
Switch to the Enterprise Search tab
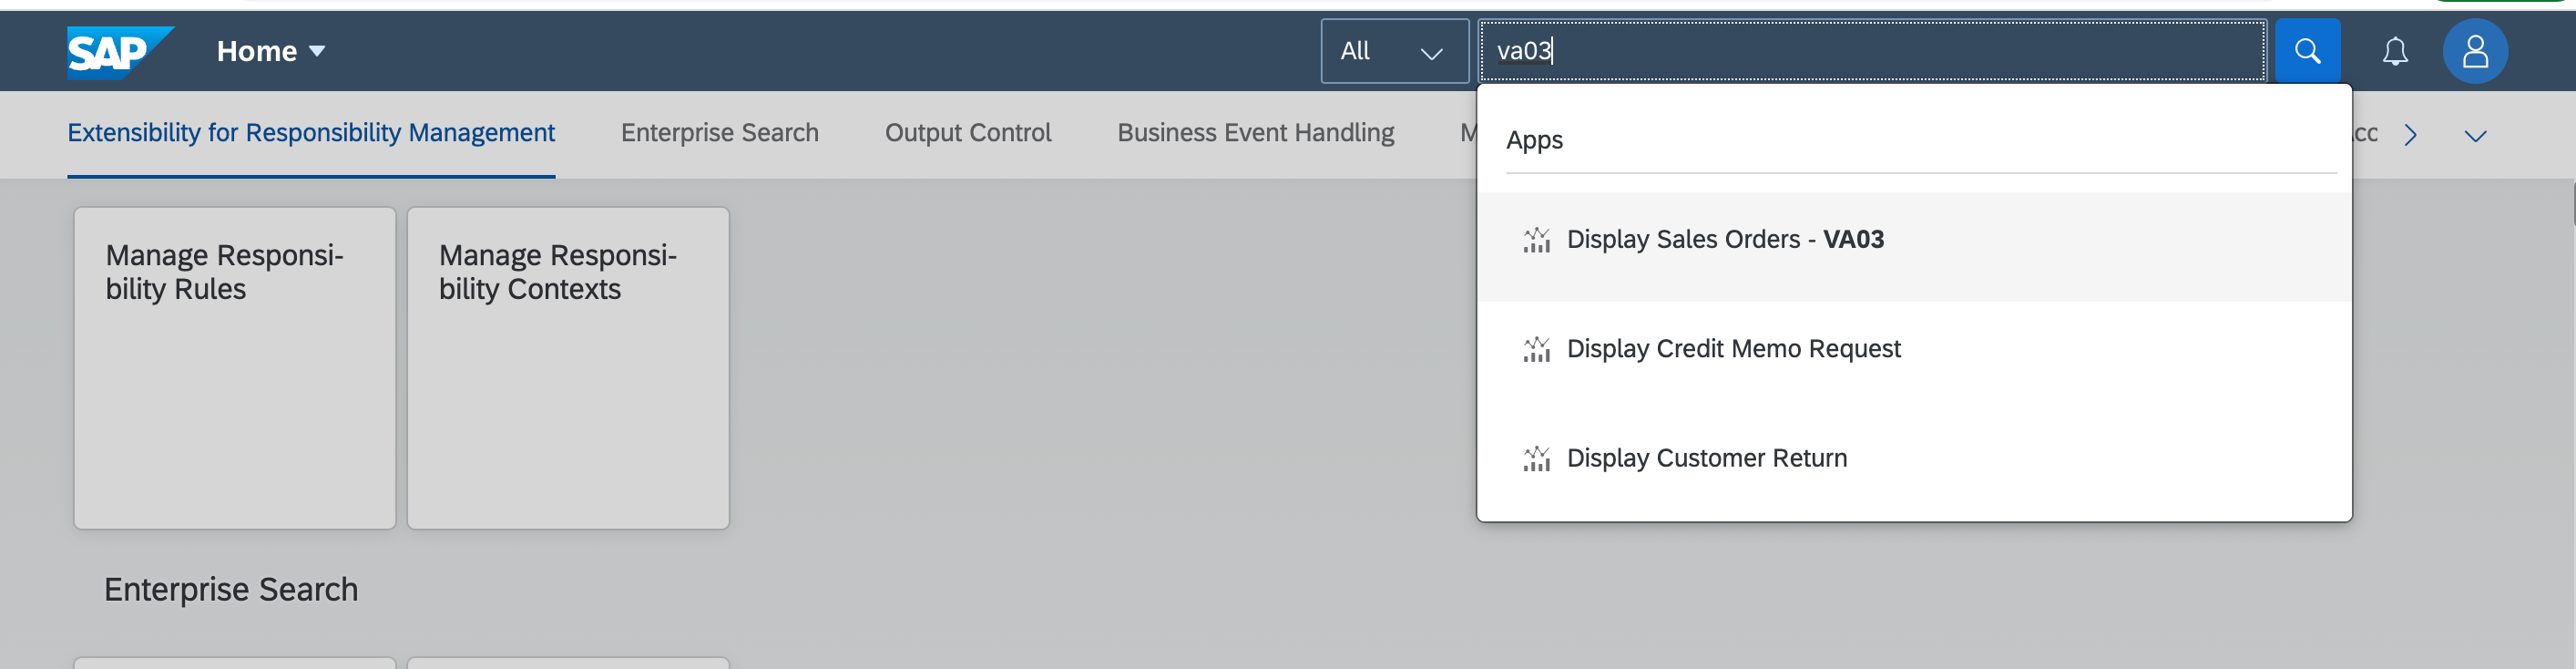click(x=719, y=133)
